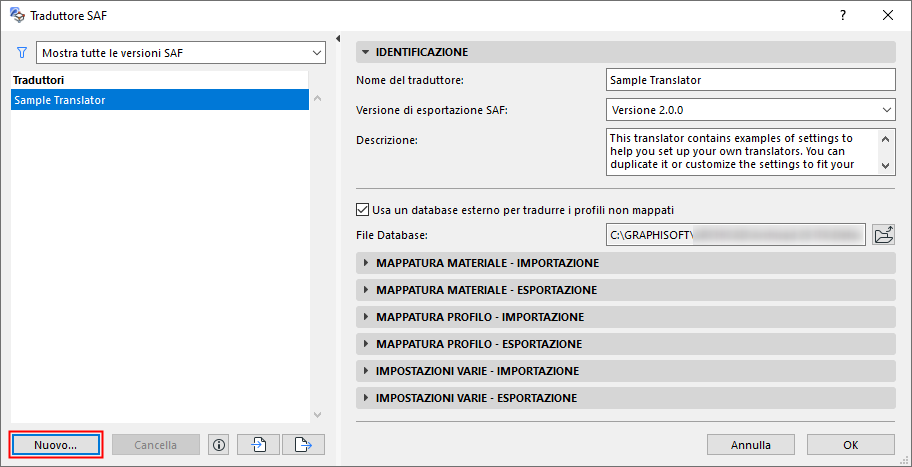Click description scrollbar up arrow

(885, 138)
